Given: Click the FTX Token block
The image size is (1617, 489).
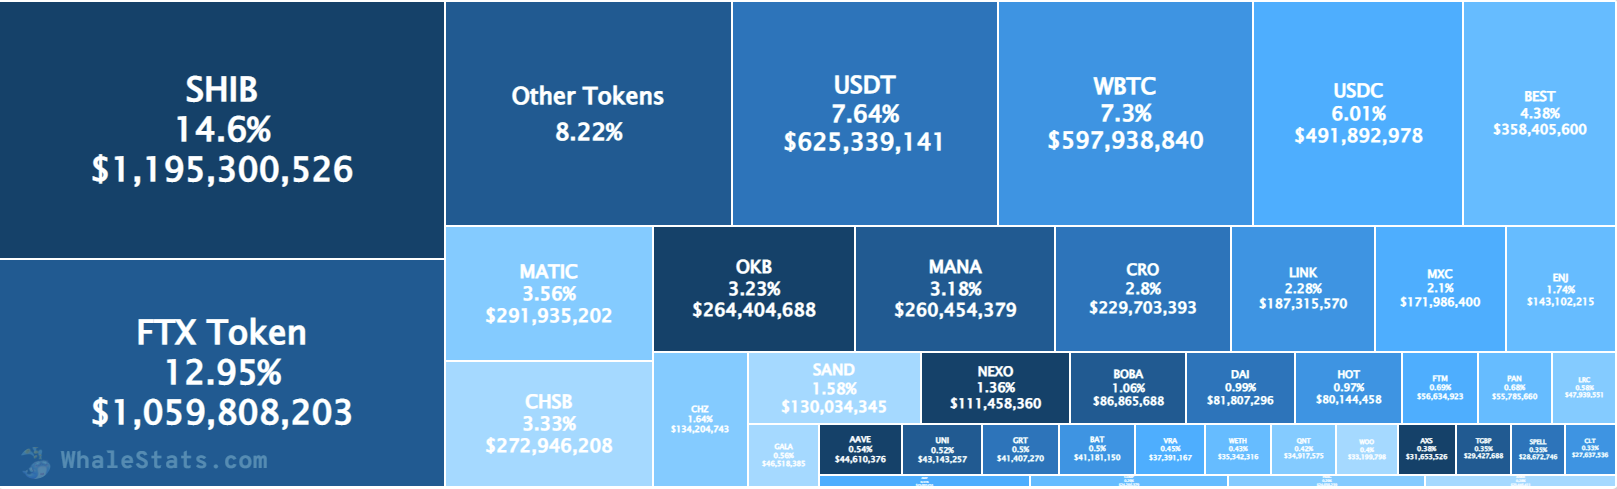Looking at the screenshot, I should point(222,372).
